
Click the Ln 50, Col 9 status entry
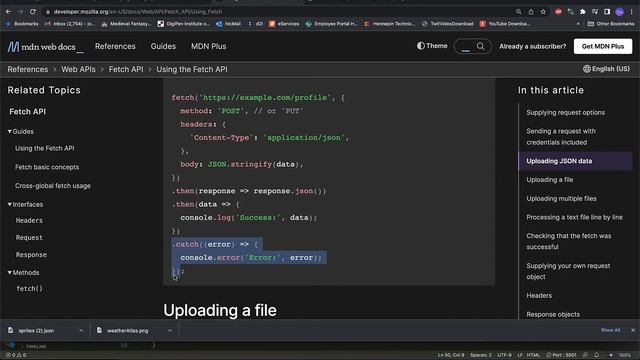click(x=451, y=355)
